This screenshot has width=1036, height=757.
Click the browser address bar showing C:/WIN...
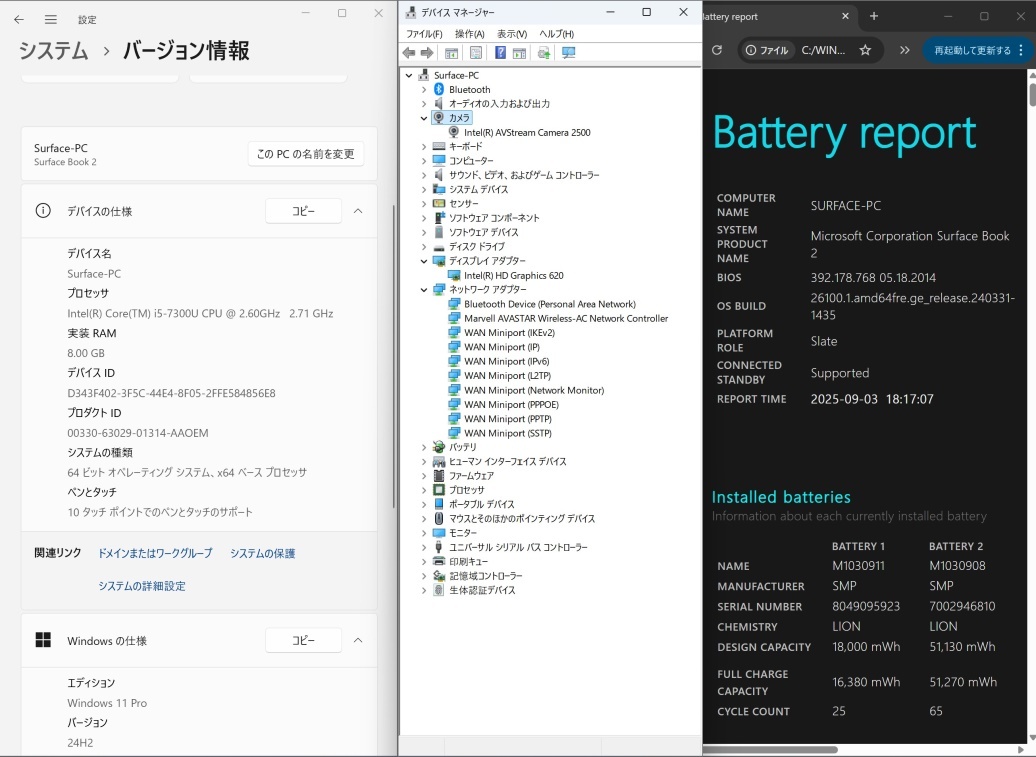coord(823,50)
